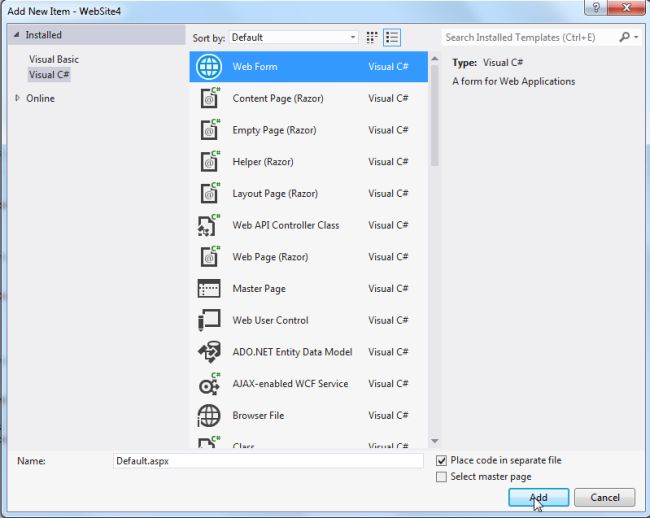Screen dimensions: 650x518
Task: Select the Content Page (Razor) row text
Action: pos(278,99)
